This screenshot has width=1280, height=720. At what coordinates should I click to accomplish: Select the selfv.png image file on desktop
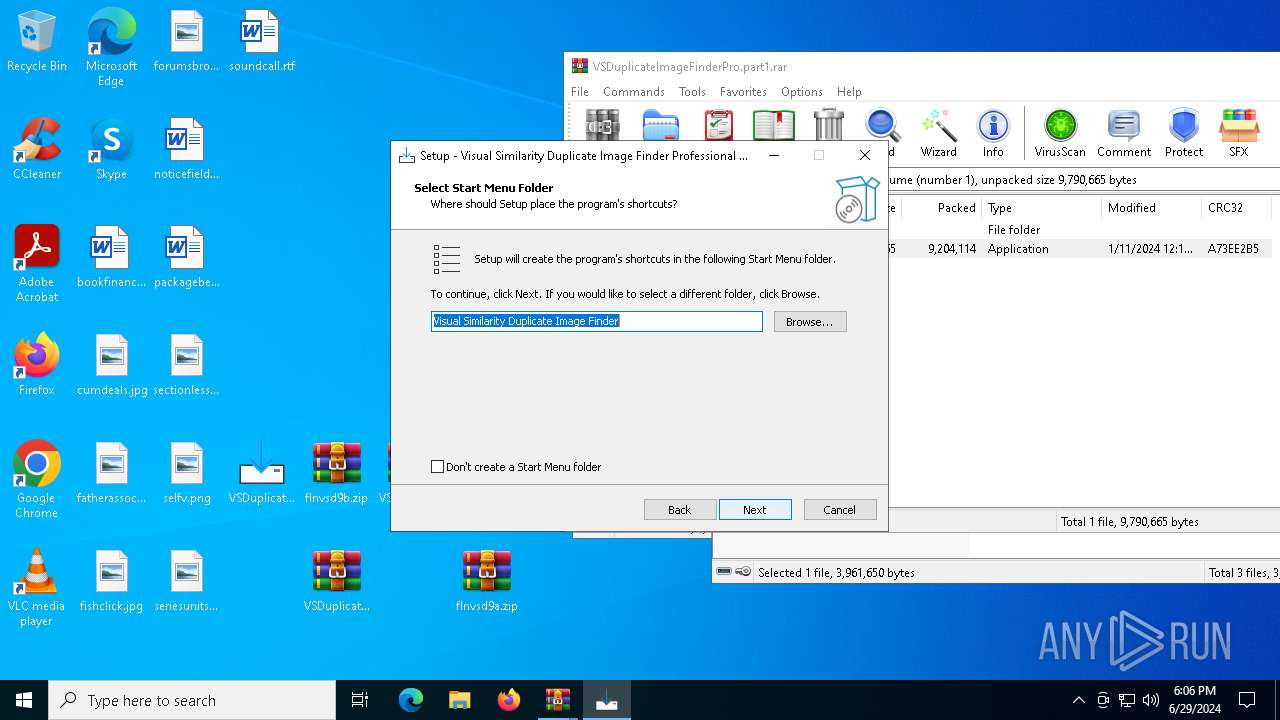187,473
